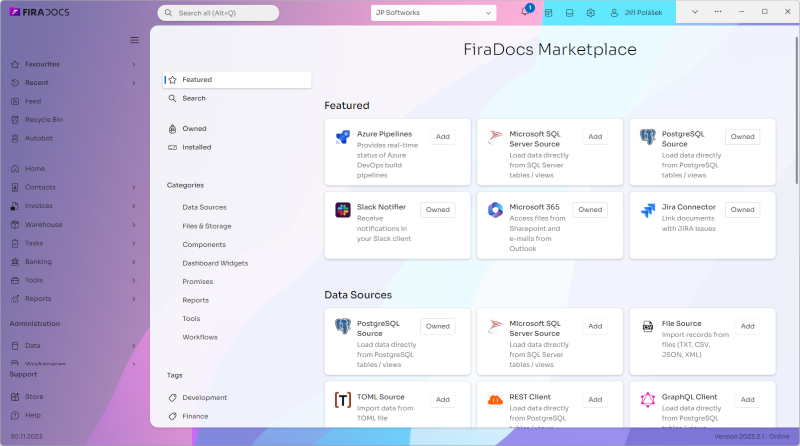Screen dimensions: 800x446
Task: Select the Promises category
Action: coord(197,282)
